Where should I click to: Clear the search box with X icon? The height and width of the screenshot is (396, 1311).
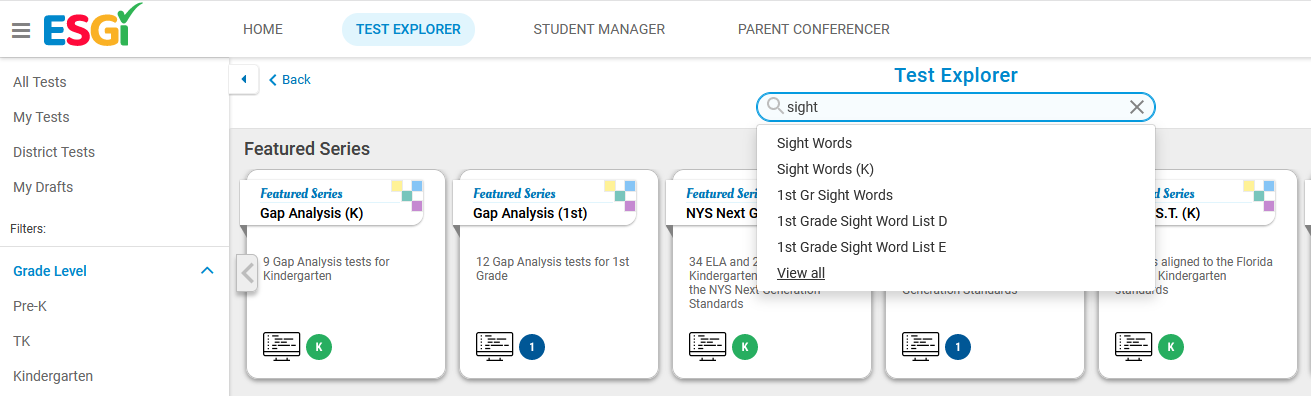coord(1137,107)
